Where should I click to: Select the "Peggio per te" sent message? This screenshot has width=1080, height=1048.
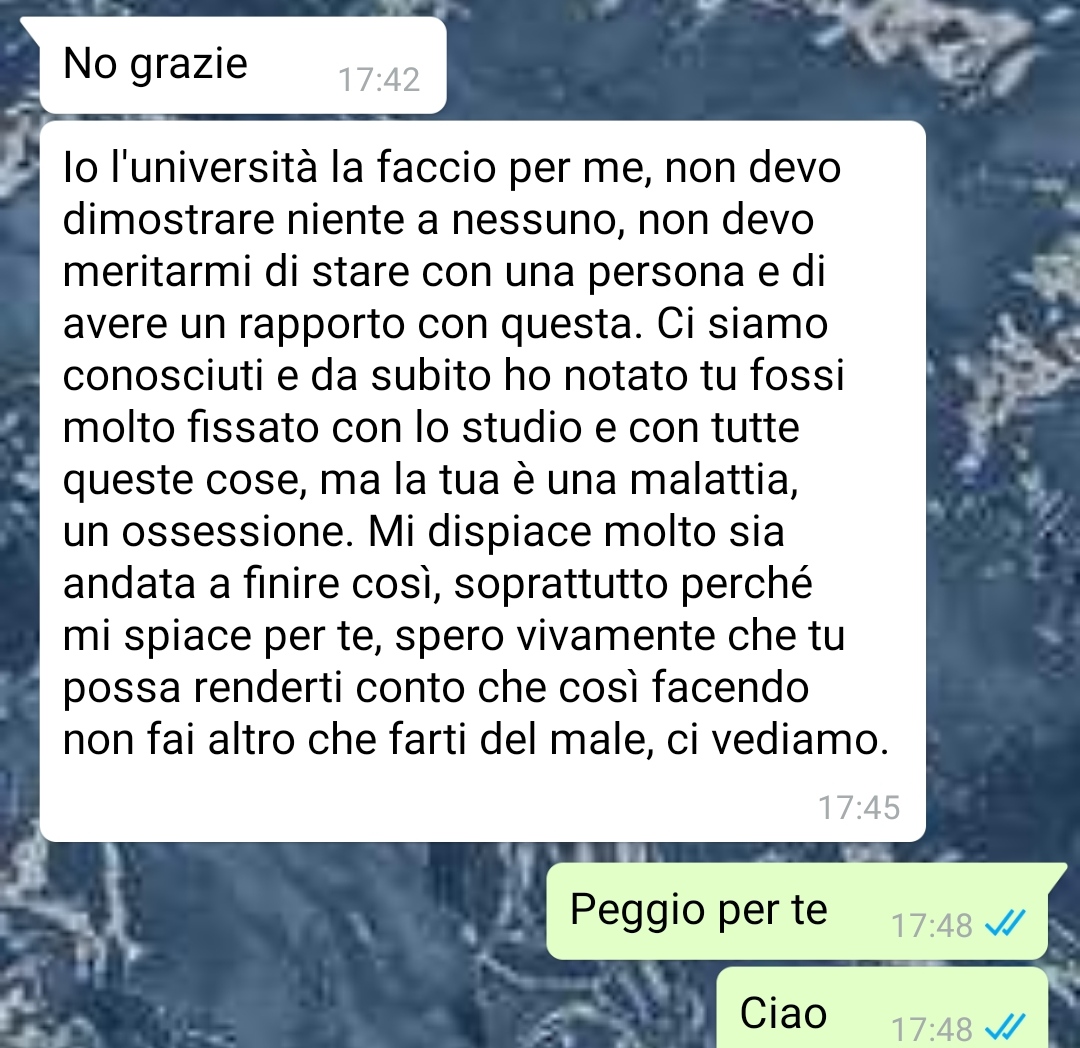(x=797, y=911)
